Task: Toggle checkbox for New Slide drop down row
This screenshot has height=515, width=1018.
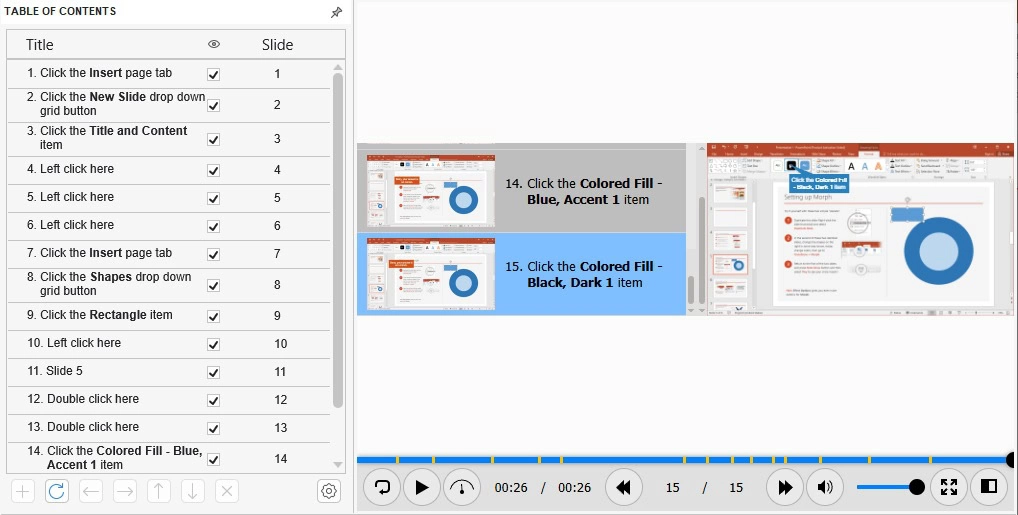Action: tap(213, 105)
